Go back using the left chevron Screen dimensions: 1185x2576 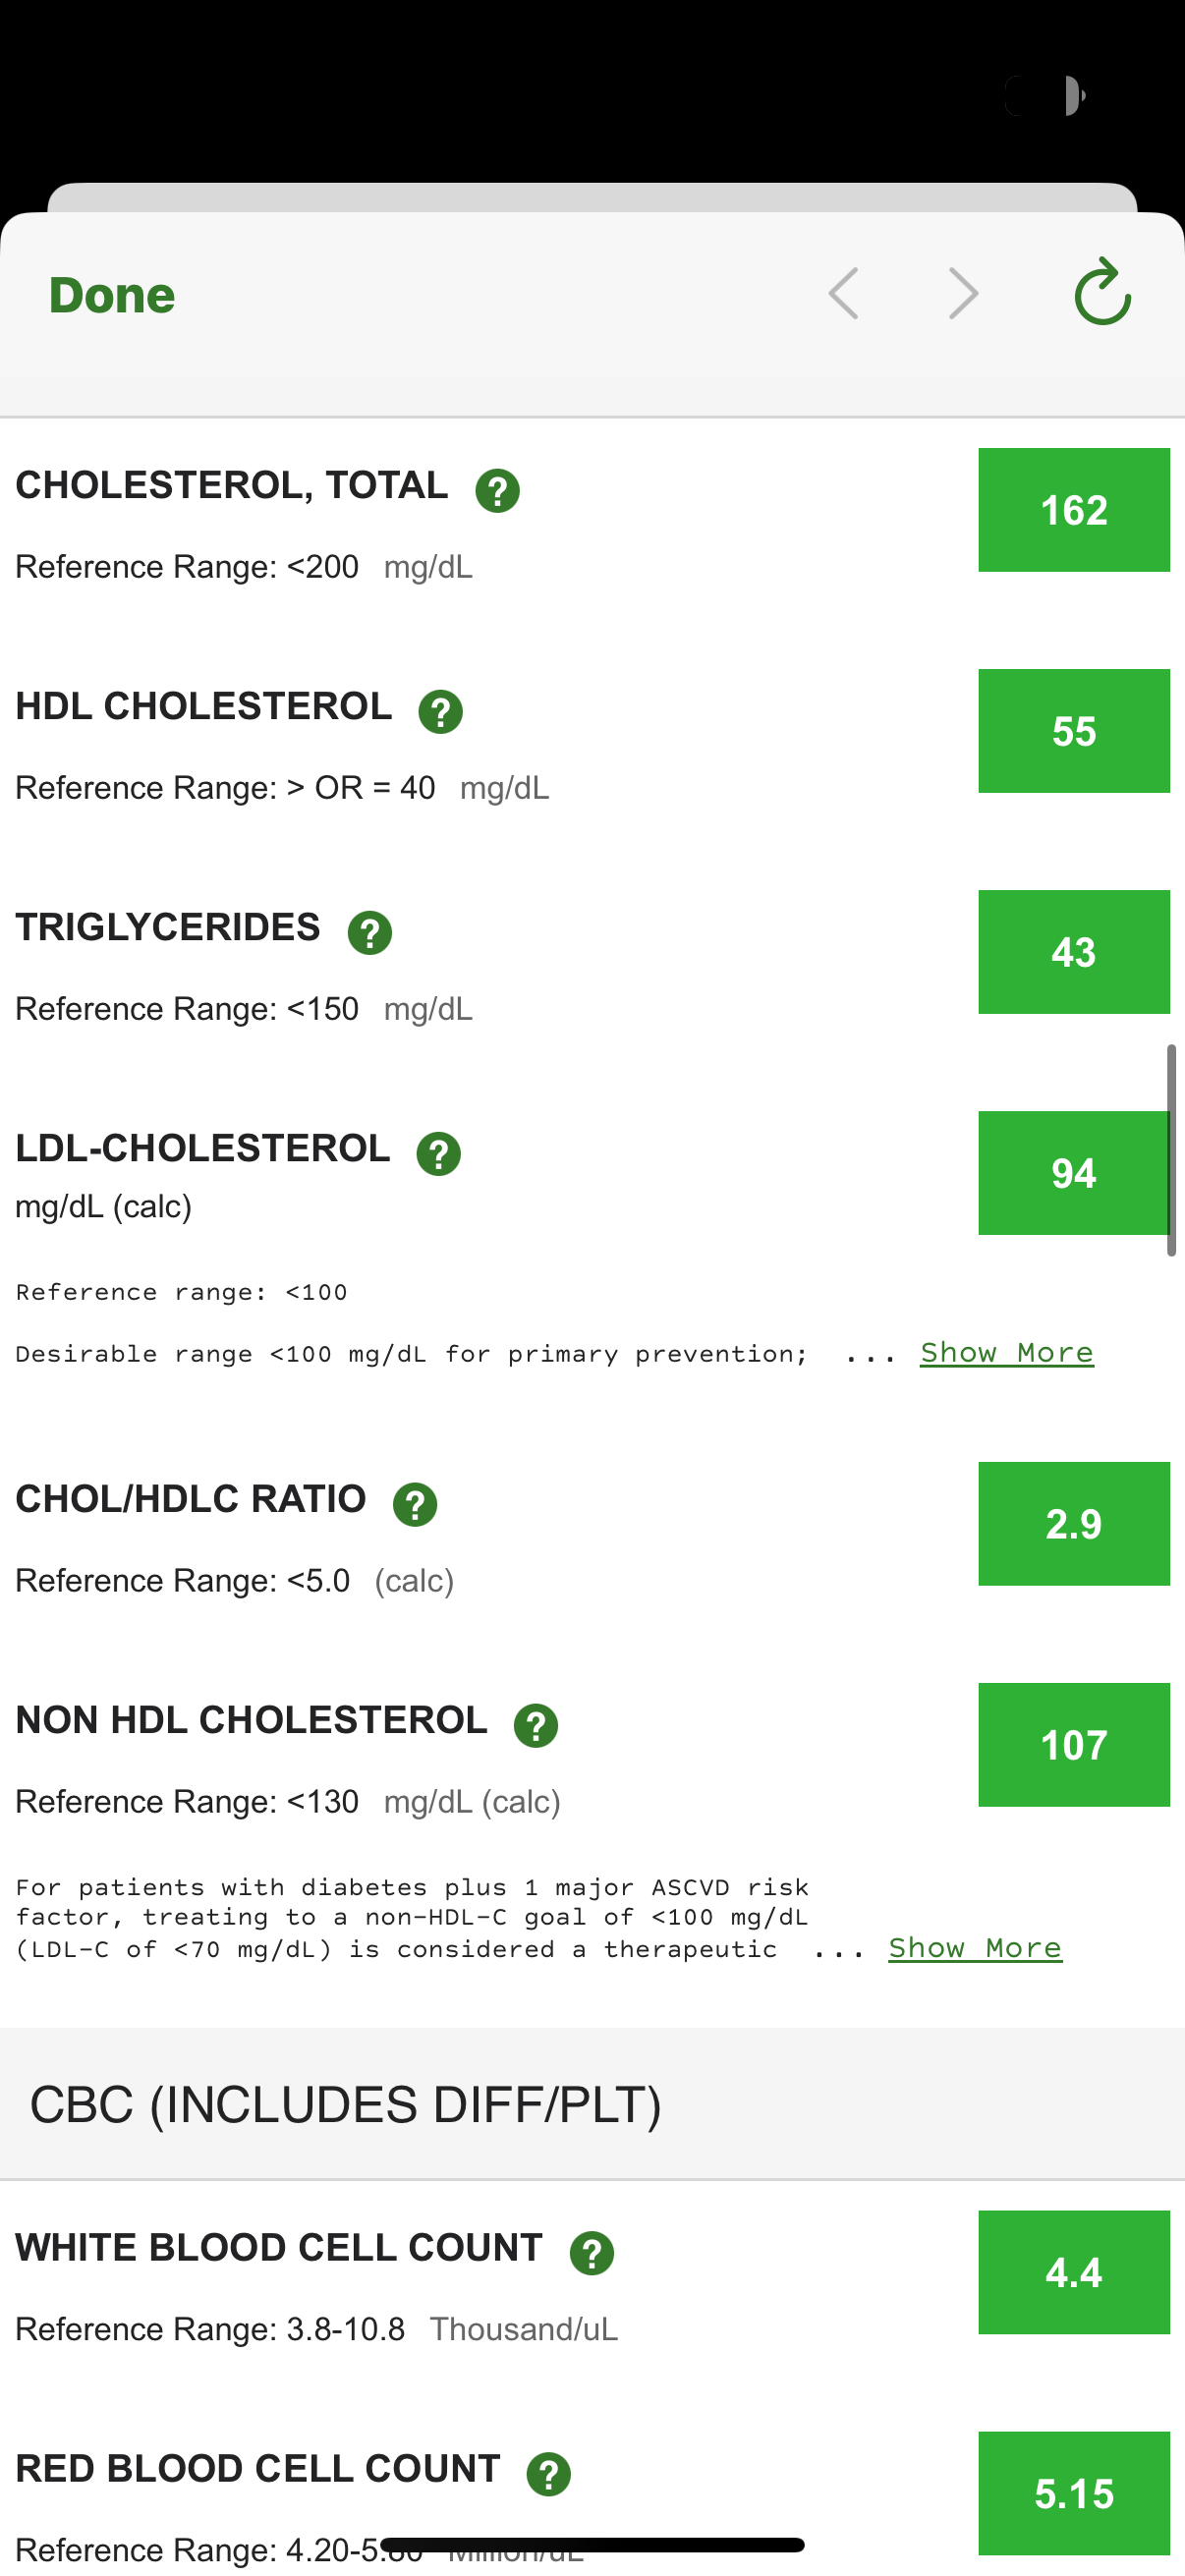(x=844, y=293)
